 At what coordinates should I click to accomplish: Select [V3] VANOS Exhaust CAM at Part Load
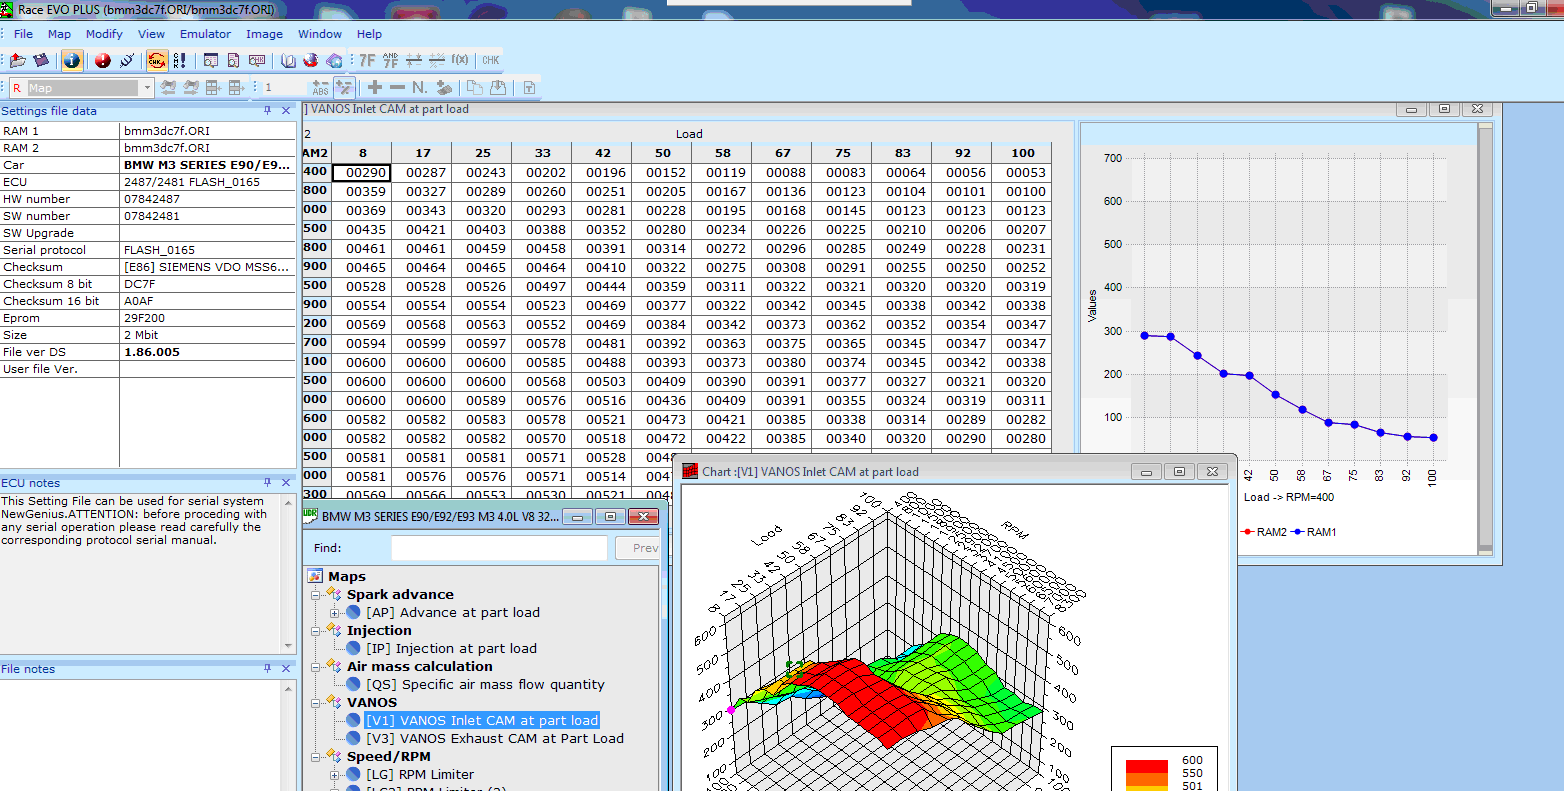coord(495,739)
